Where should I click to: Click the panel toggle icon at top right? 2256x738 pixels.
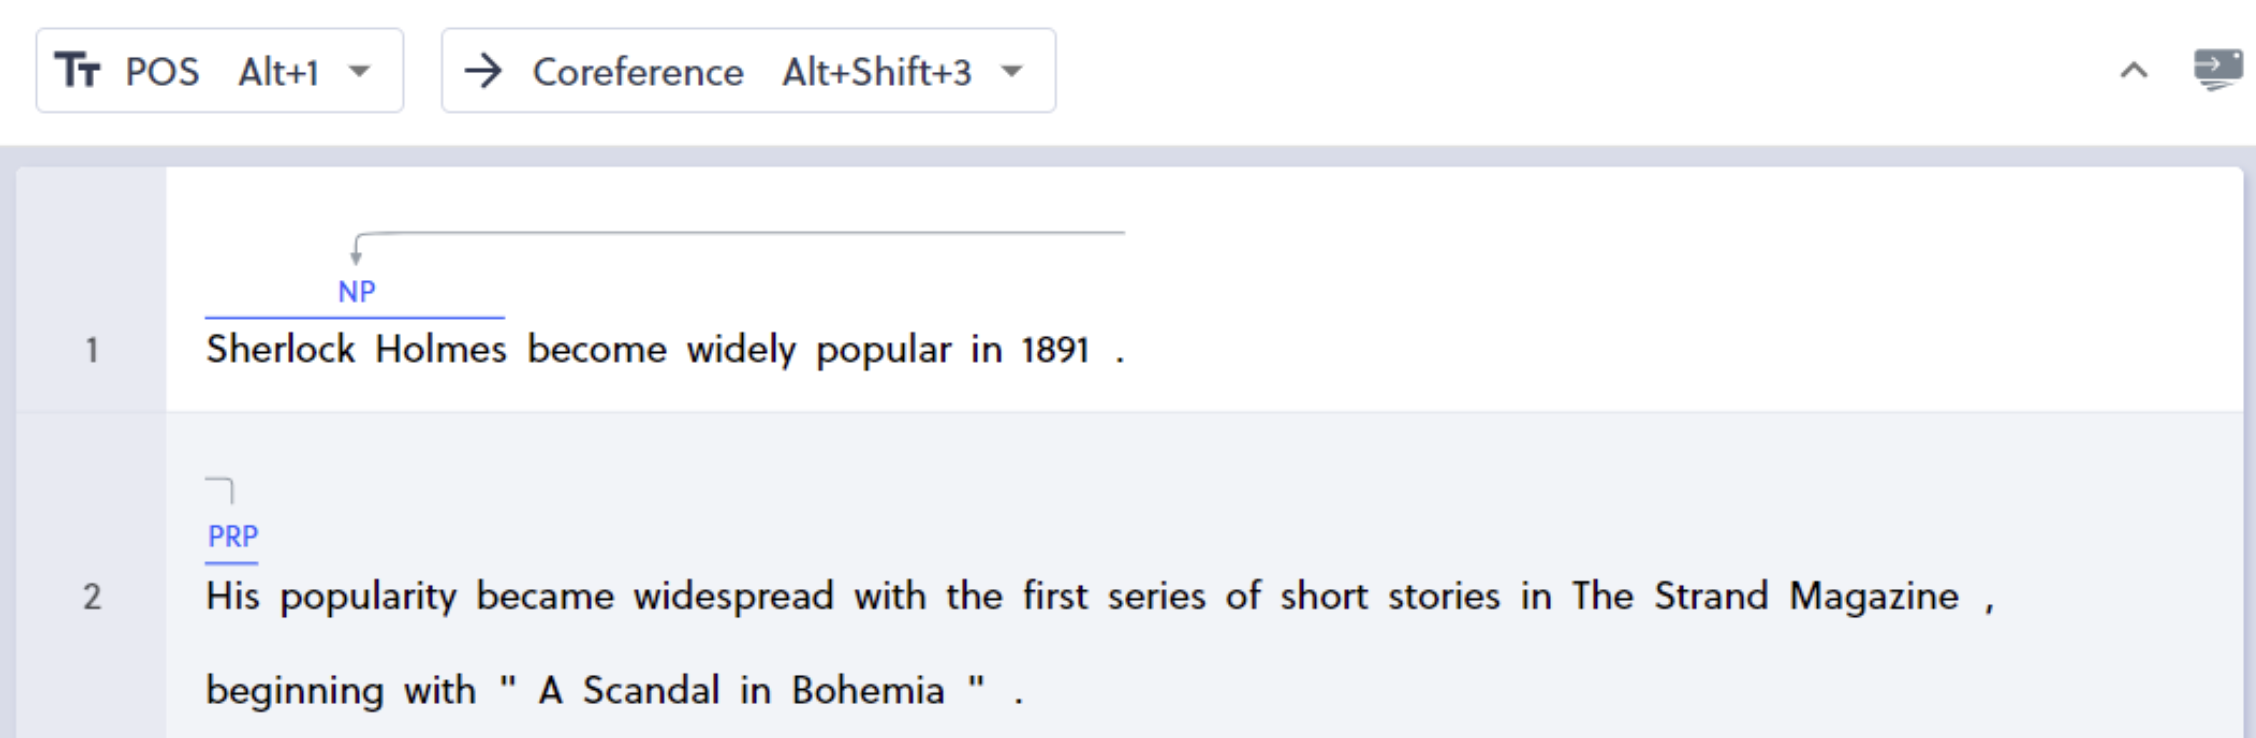click(x=2218, y=70)
